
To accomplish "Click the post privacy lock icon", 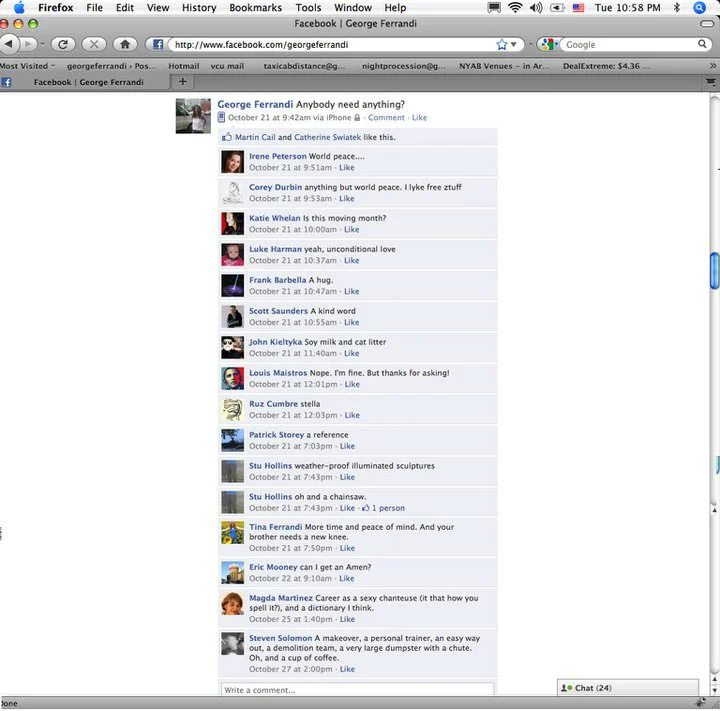I will click(357, 118).
